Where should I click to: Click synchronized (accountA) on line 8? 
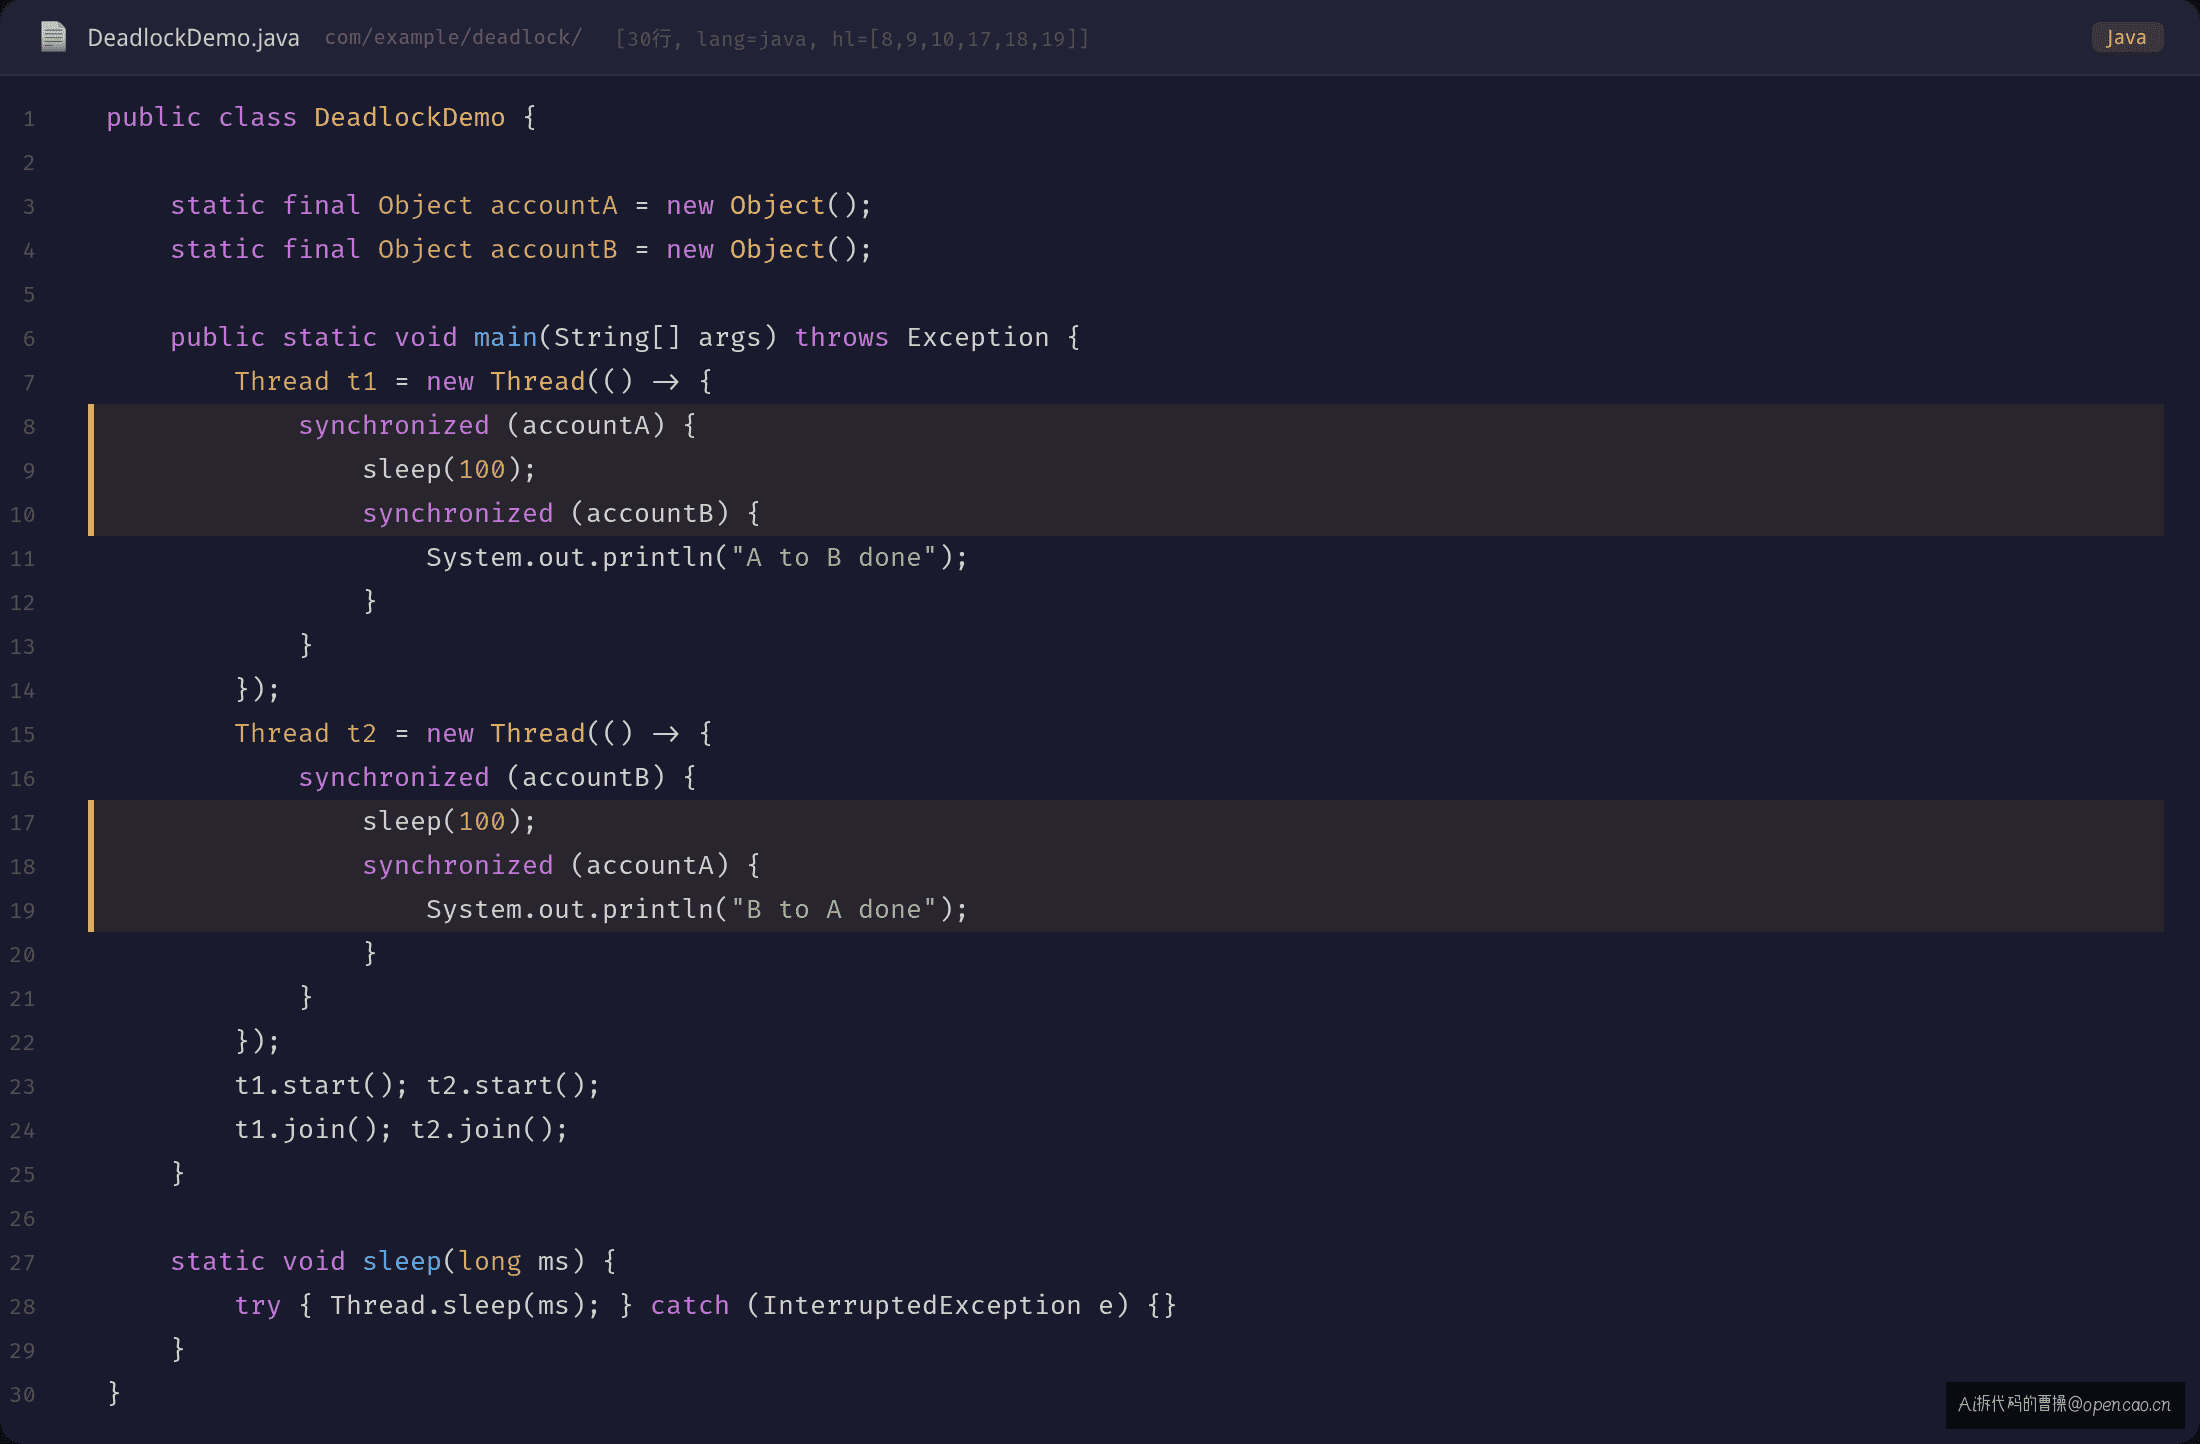pyautogui.click(x=482, y=425)
